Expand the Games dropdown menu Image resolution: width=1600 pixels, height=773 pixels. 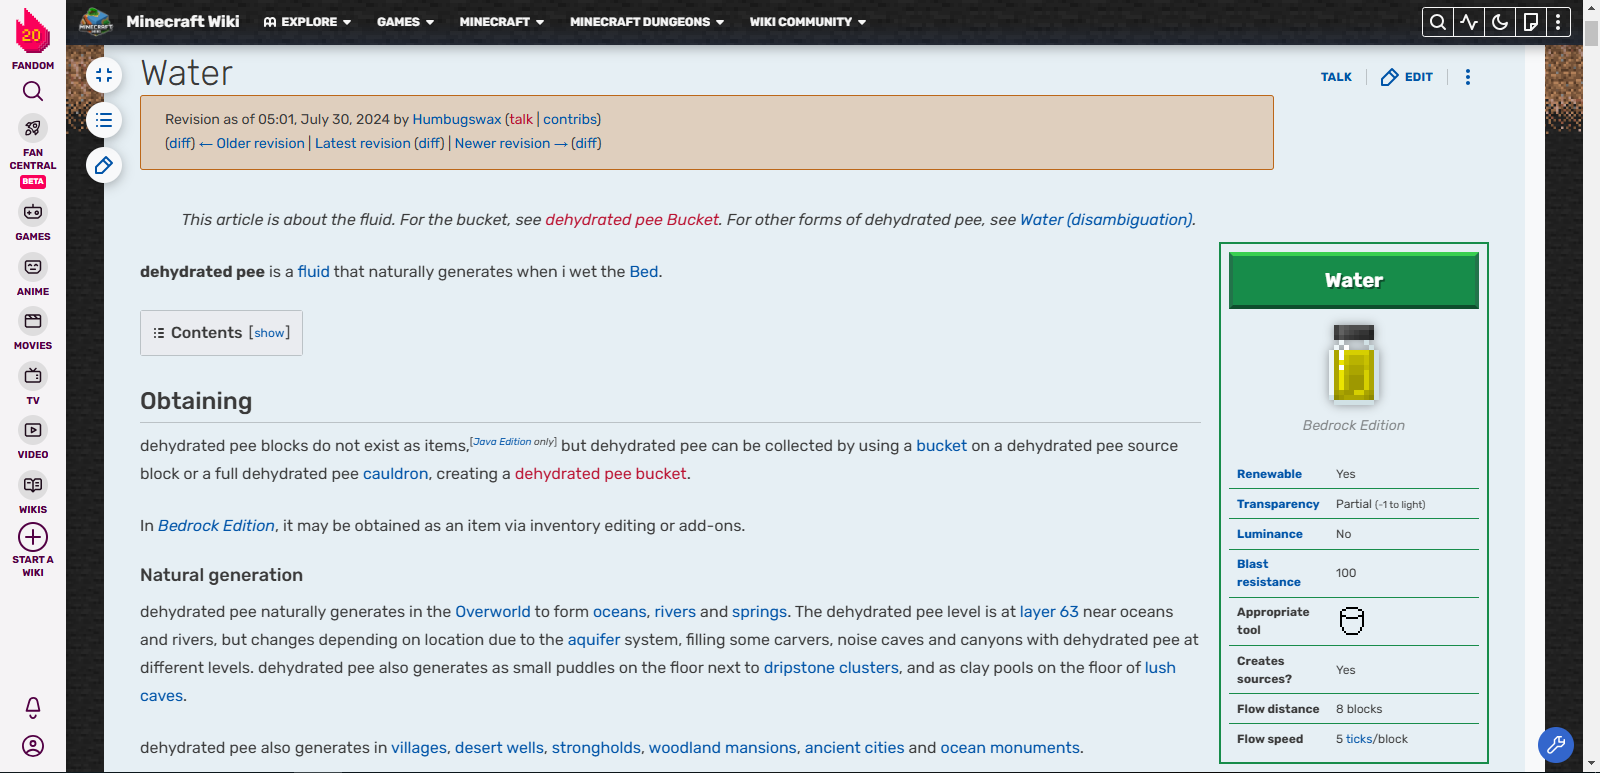[405, 22]
